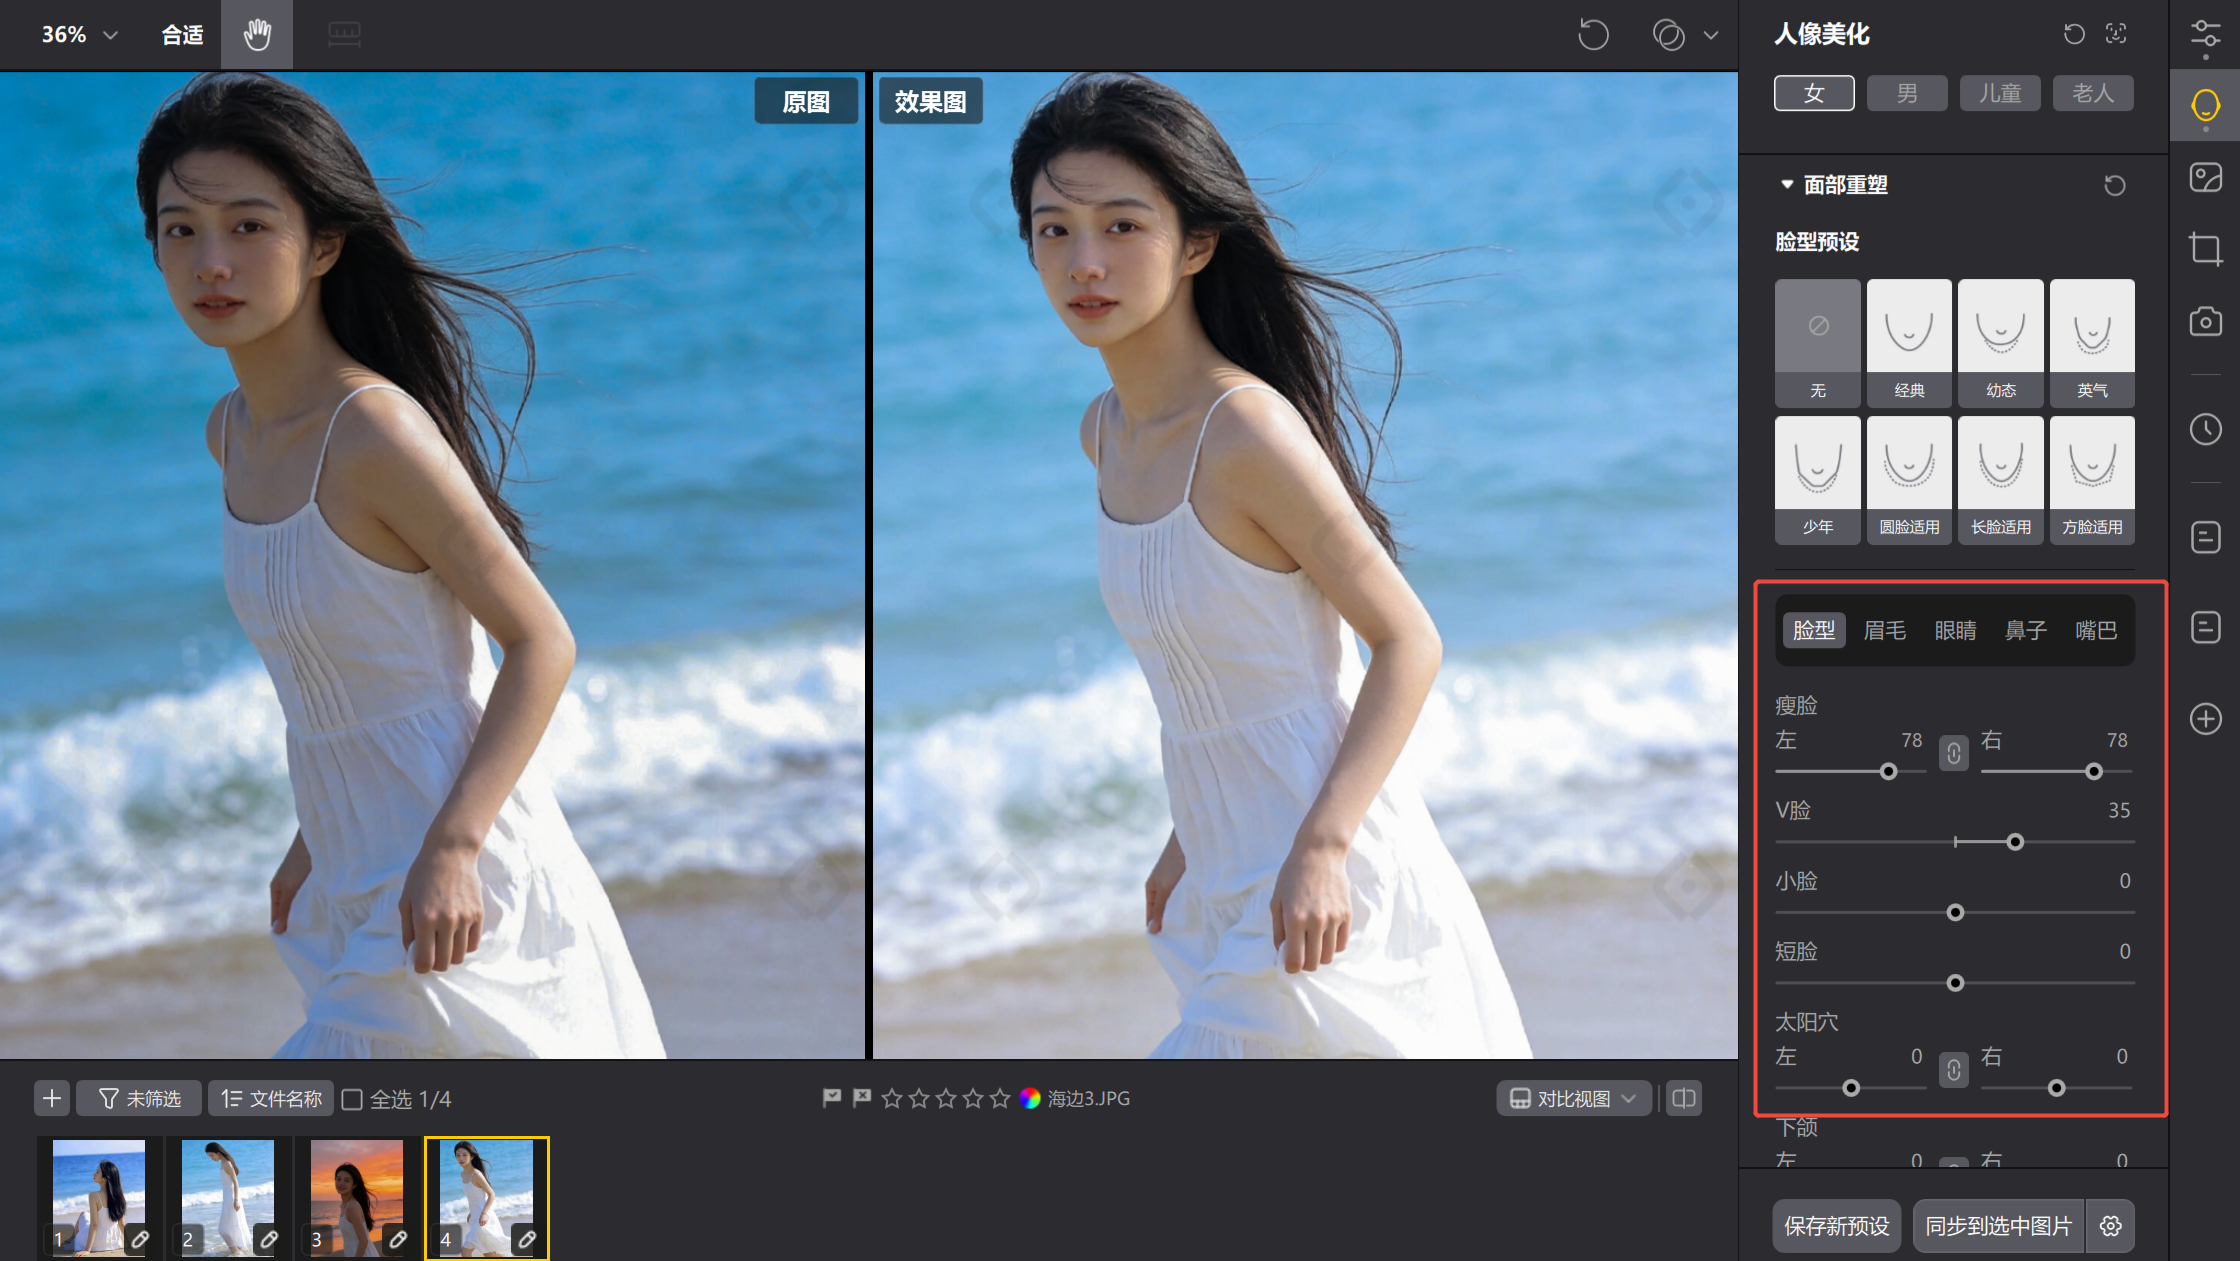The image size is (2240, 1261).
Task: Open the adjustment sliders panel icon
Action: (2205, 34)
